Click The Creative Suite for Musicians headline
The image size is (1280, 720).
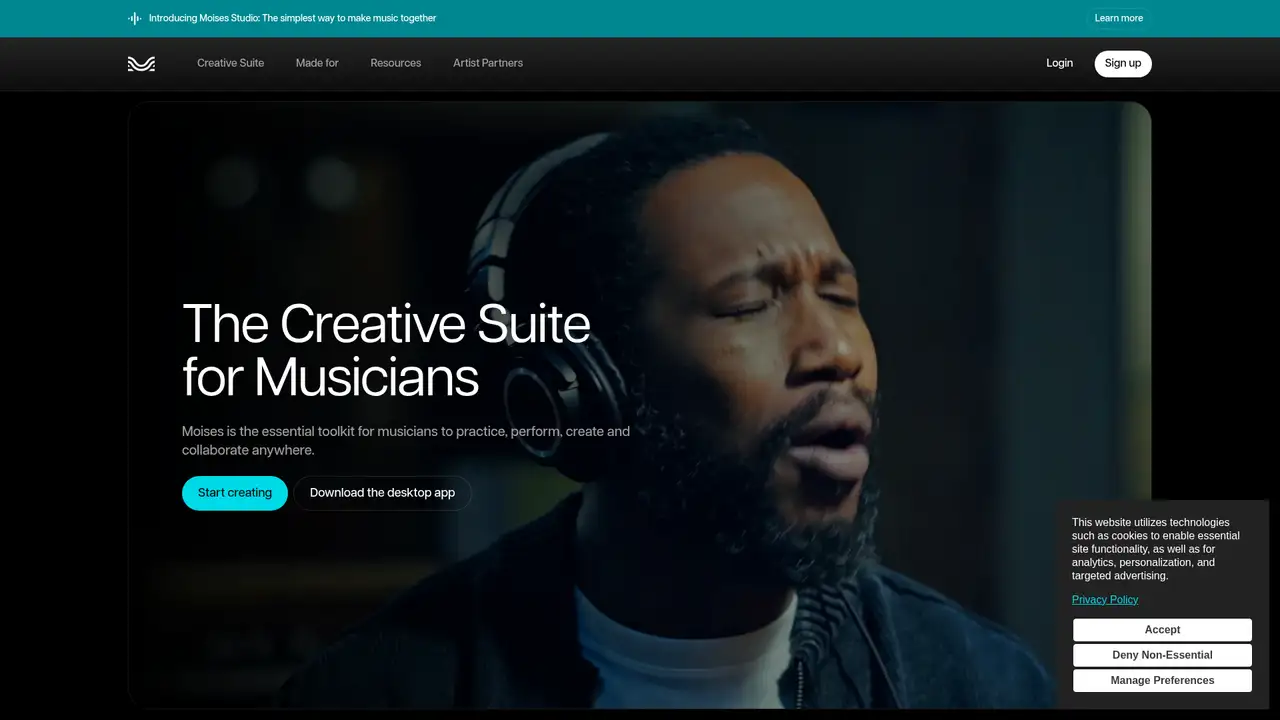tap(386, 350)
